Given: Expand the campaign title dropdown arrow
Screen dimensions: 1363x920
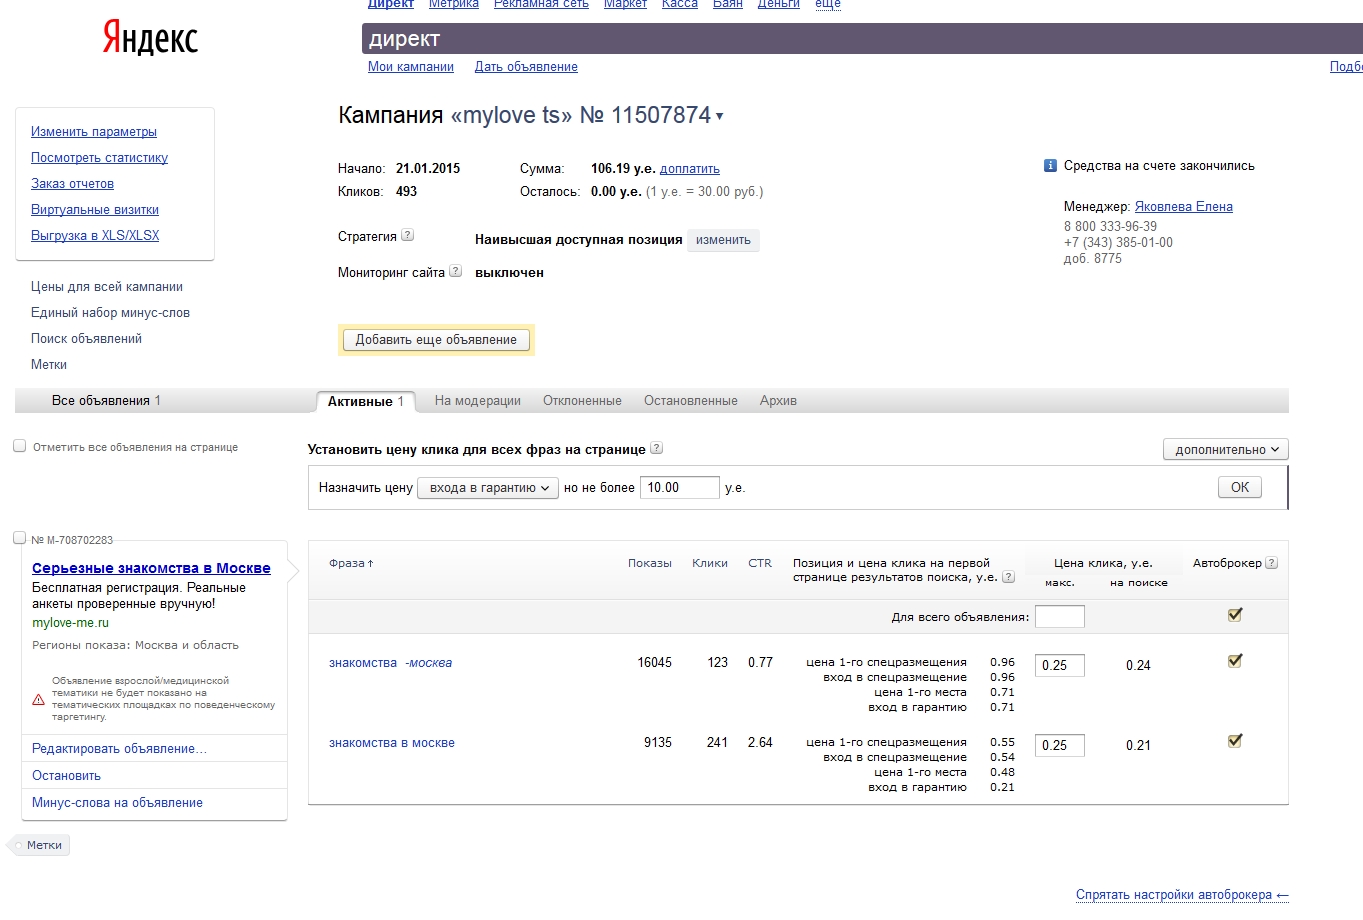Looking at the screenshot, I should click(x=719, y=116).
